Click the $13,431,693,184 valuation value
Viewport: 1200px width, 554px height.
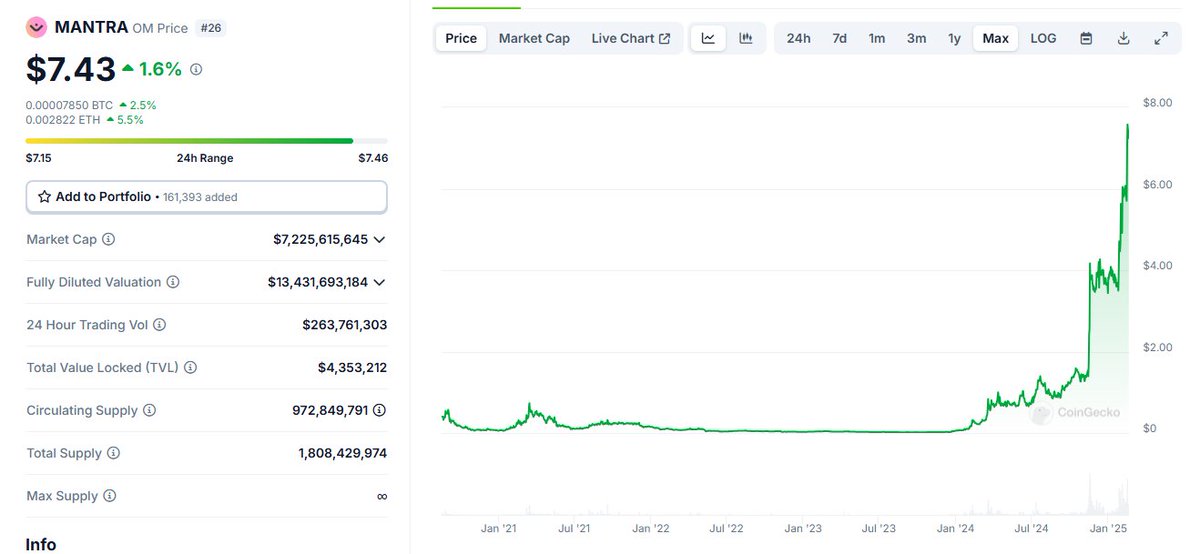point(318,283)
